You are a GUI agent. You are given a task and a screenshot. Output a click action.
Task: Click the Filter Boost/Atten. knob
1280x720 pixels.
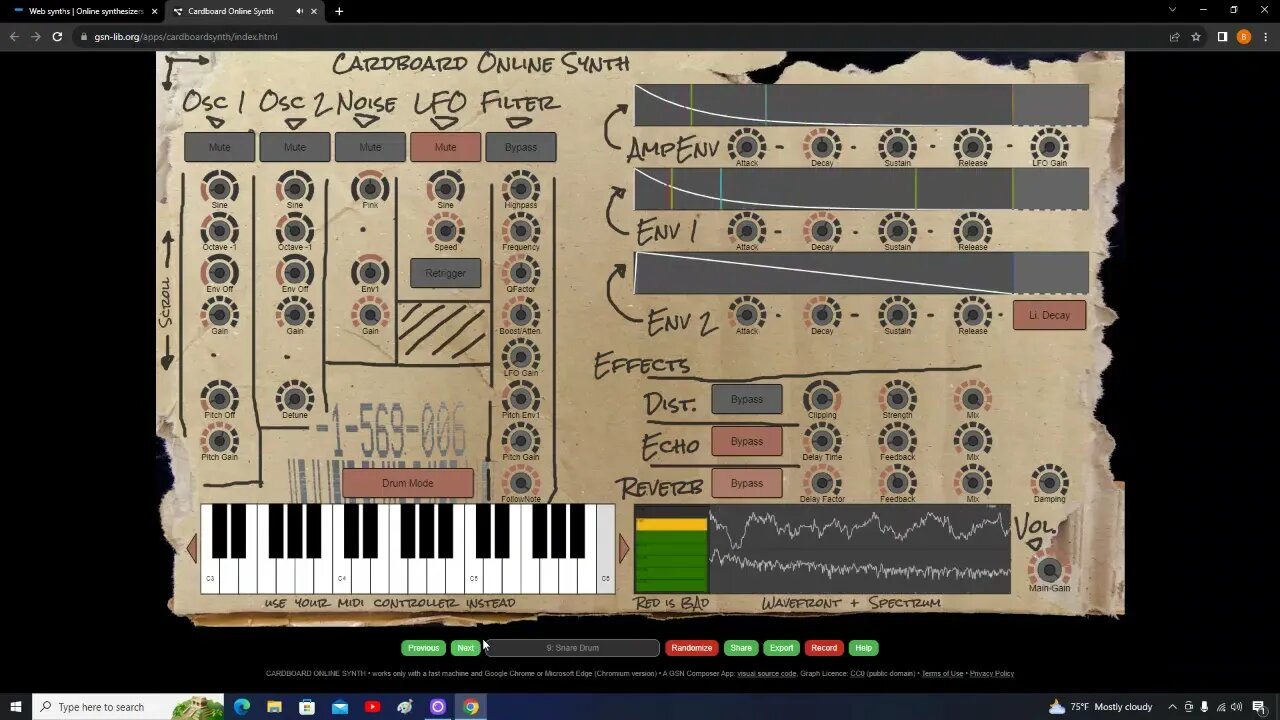pyautogui.click(x=520, y=314)
